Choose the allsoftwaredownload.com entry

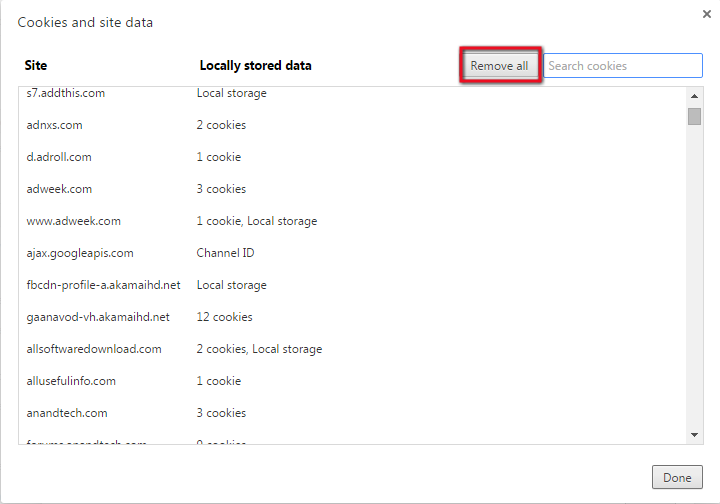pyautogui.click(x=94, y=349)
